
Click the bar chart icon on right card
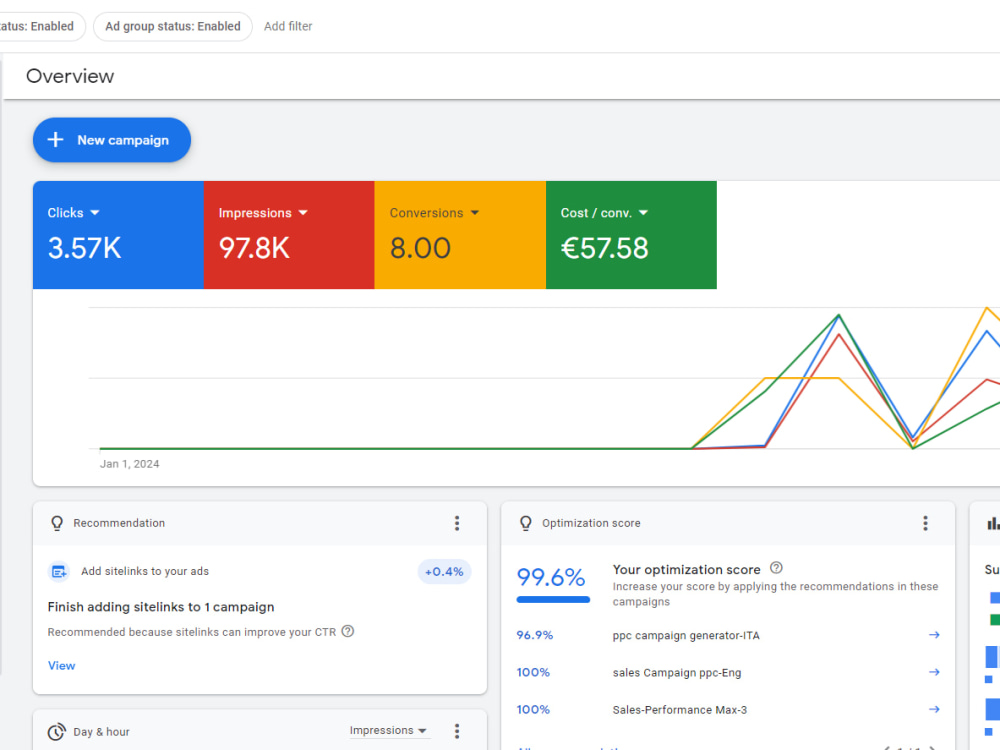pos(993,523)
